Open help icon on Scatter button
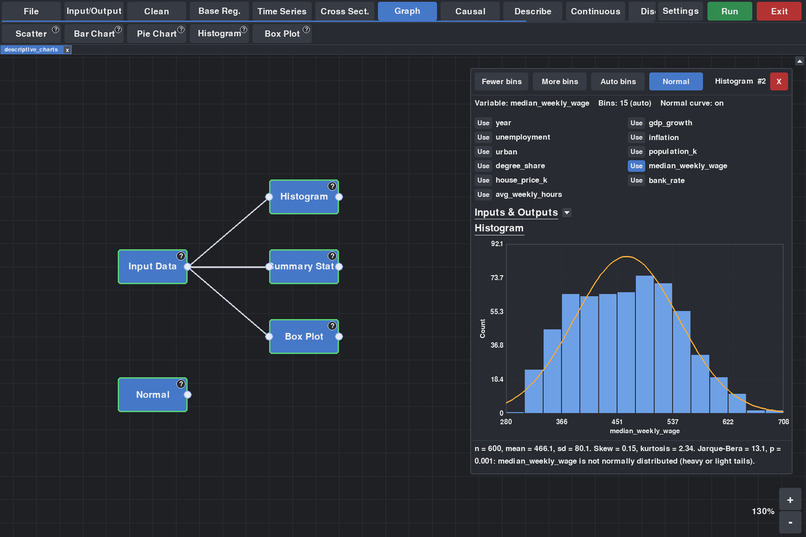Viewport: 806px width, 537px height. tap(56, 30)
